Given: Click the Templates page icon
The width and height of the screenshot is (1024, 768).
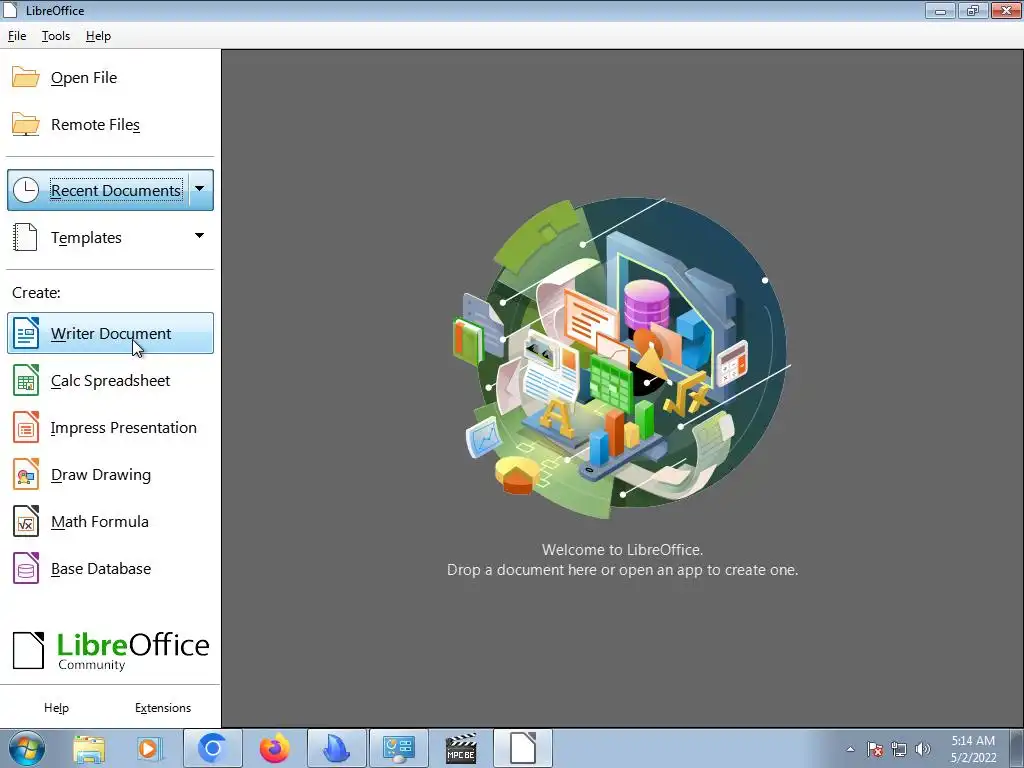Looking at the screenshot, I should click(x=25, y=237).
